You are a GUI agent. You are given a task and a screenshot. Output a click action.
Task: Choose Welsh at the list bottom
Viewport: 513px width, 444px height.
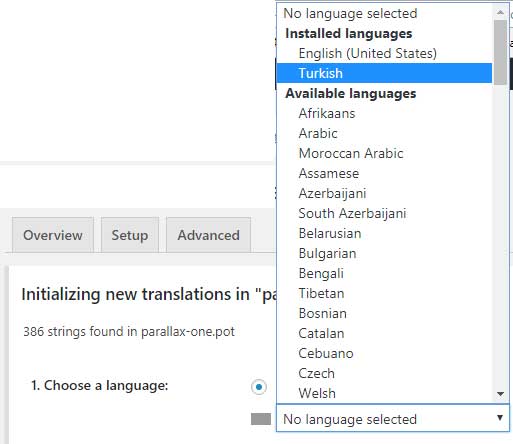click(x=384, y=393)
